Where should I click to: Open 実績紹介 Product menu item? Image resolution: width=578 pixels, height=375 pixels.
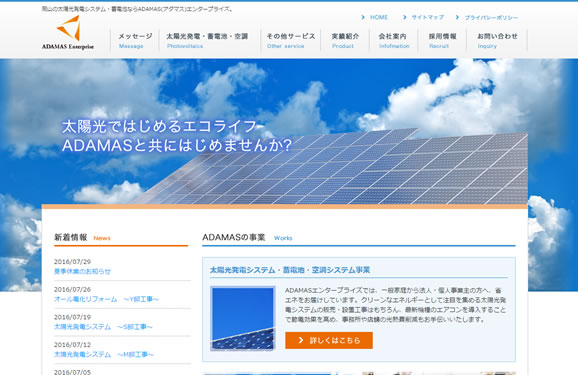point(345,41)
